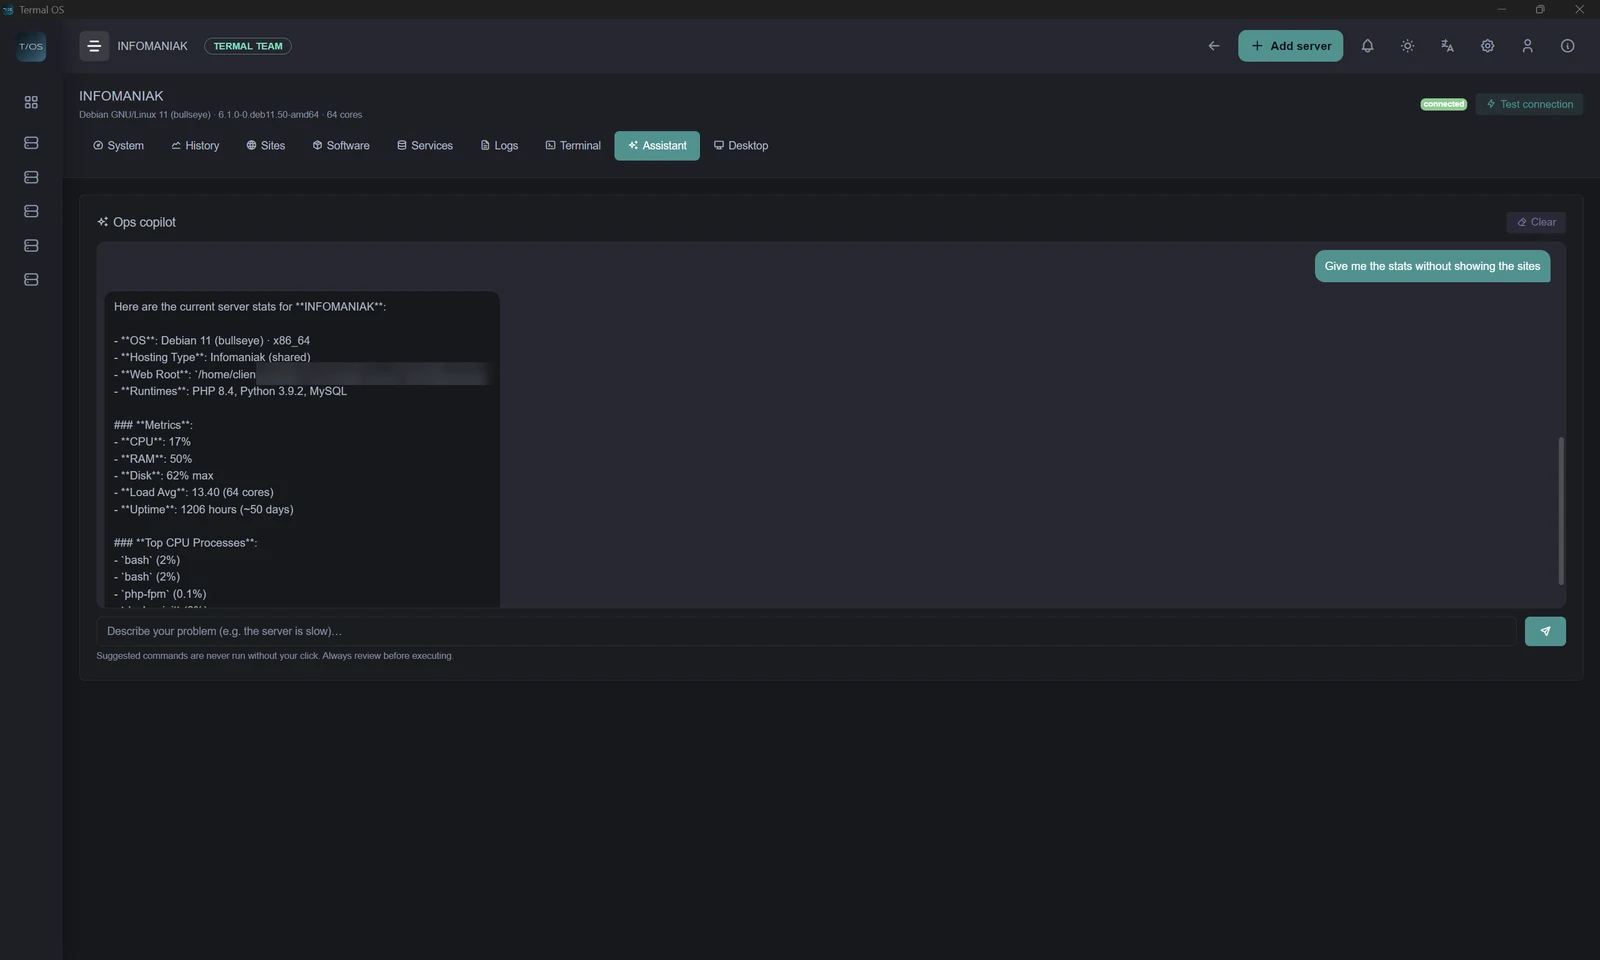Click the TERMAL TEAM badge
This screenshot has height=960, width=1600.
point(248,46)
